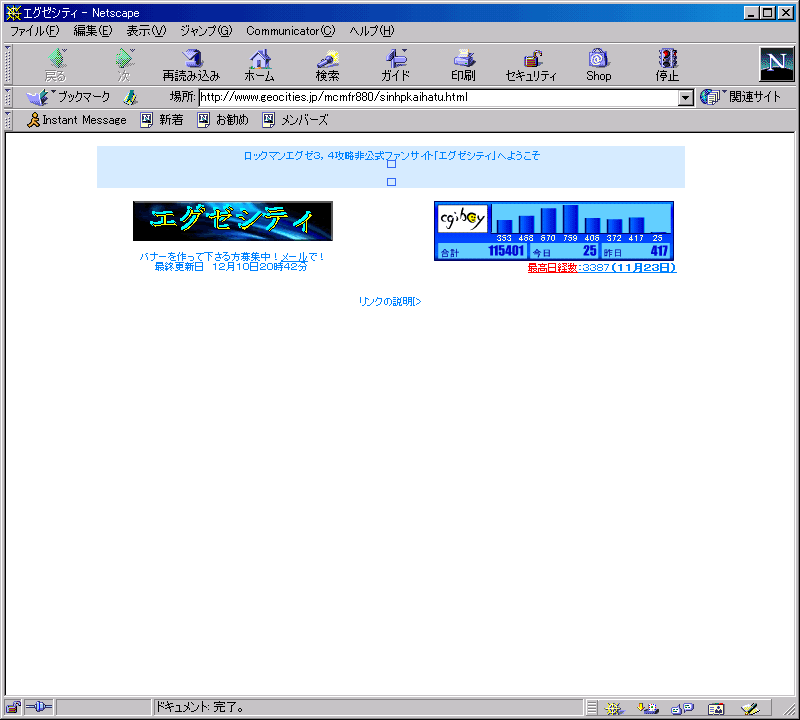800x720 pixels.
Task: Click the online/offline connection plug icon
Action: (39, 707)
